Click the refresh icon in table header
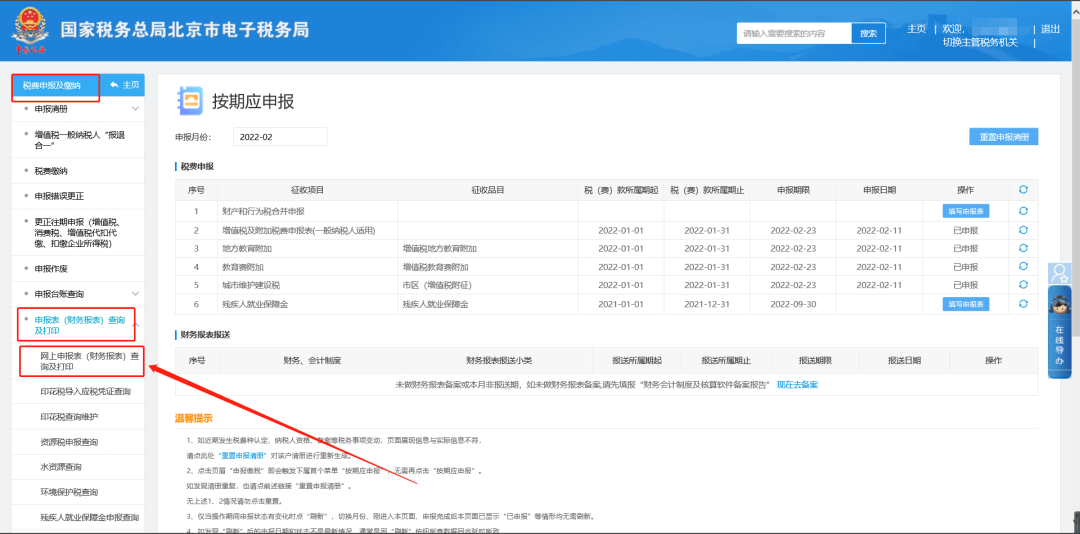The width and height of the screenshot is (1080, 534). 1023,190
